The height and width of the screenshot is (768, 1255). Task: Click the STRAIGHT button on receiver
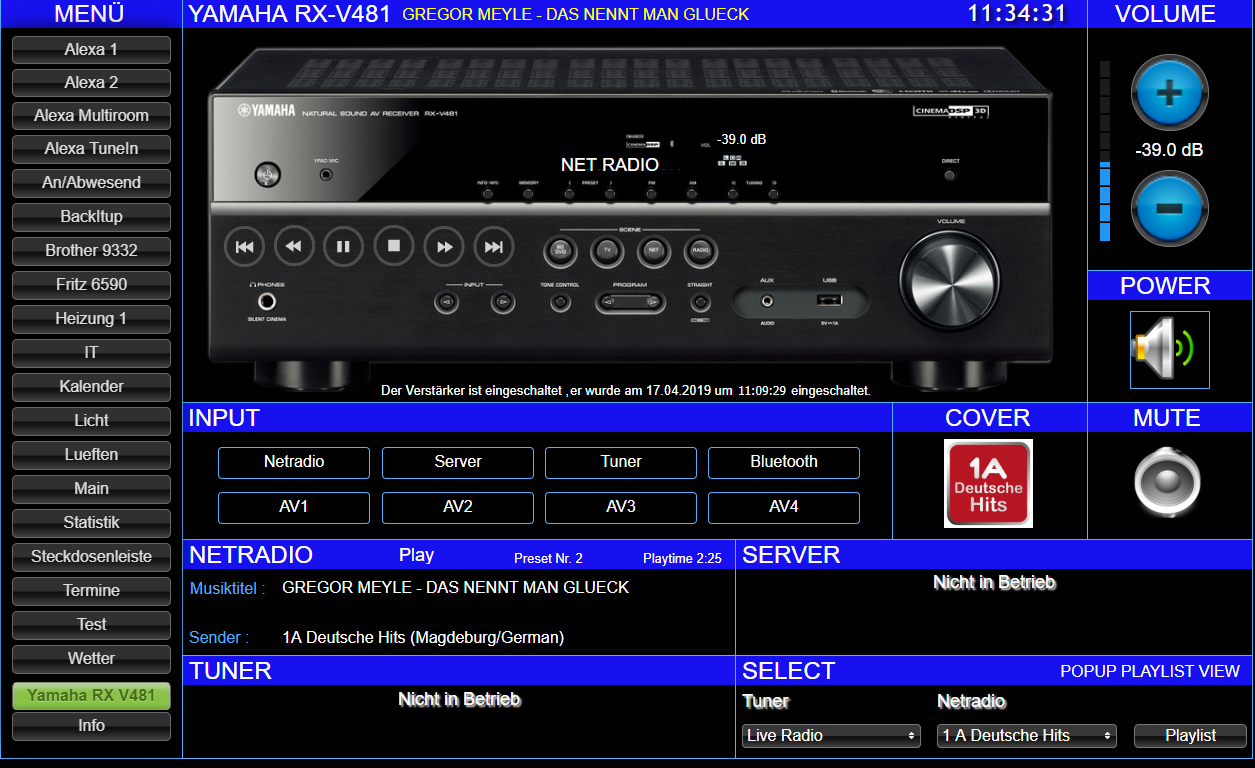pyautogui.click(x=701, y=301)
